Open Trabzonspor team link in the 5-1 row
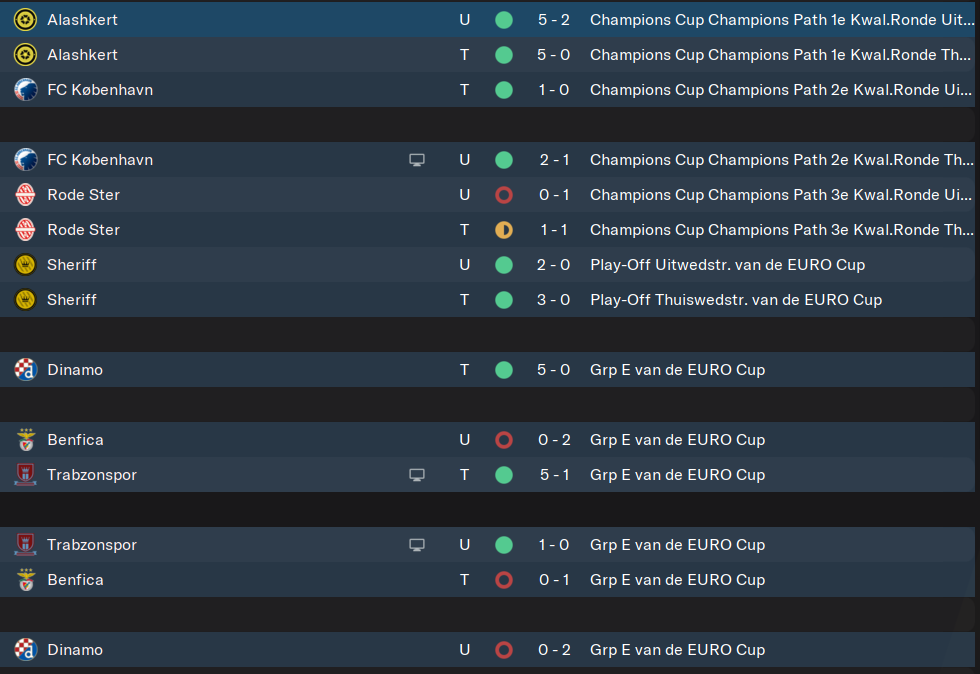The height and width of the screenshot is (674, 980). pyautogui.click(x=92, y=475)
